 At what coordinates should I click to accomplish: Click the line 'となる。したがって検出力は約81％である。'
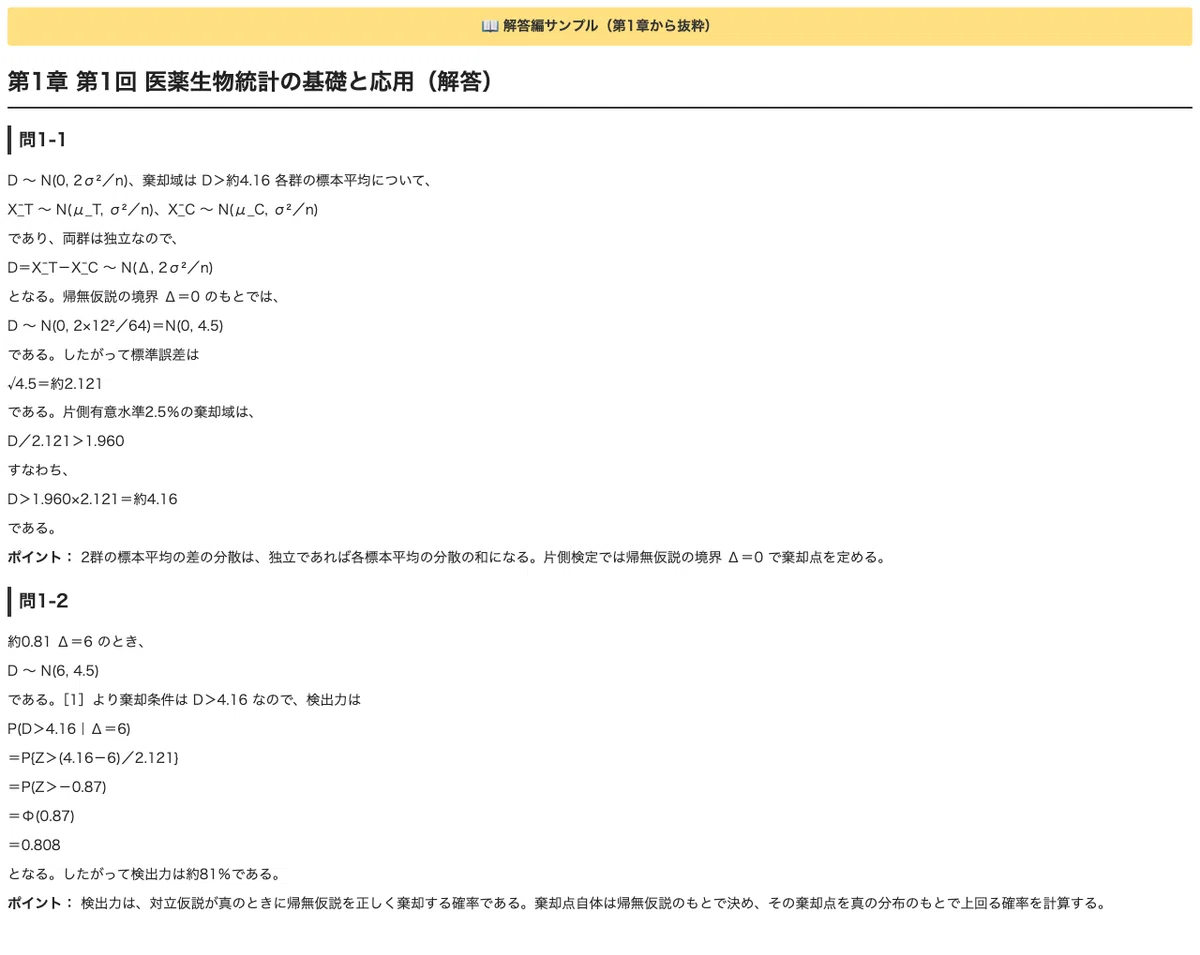[144, 874]
